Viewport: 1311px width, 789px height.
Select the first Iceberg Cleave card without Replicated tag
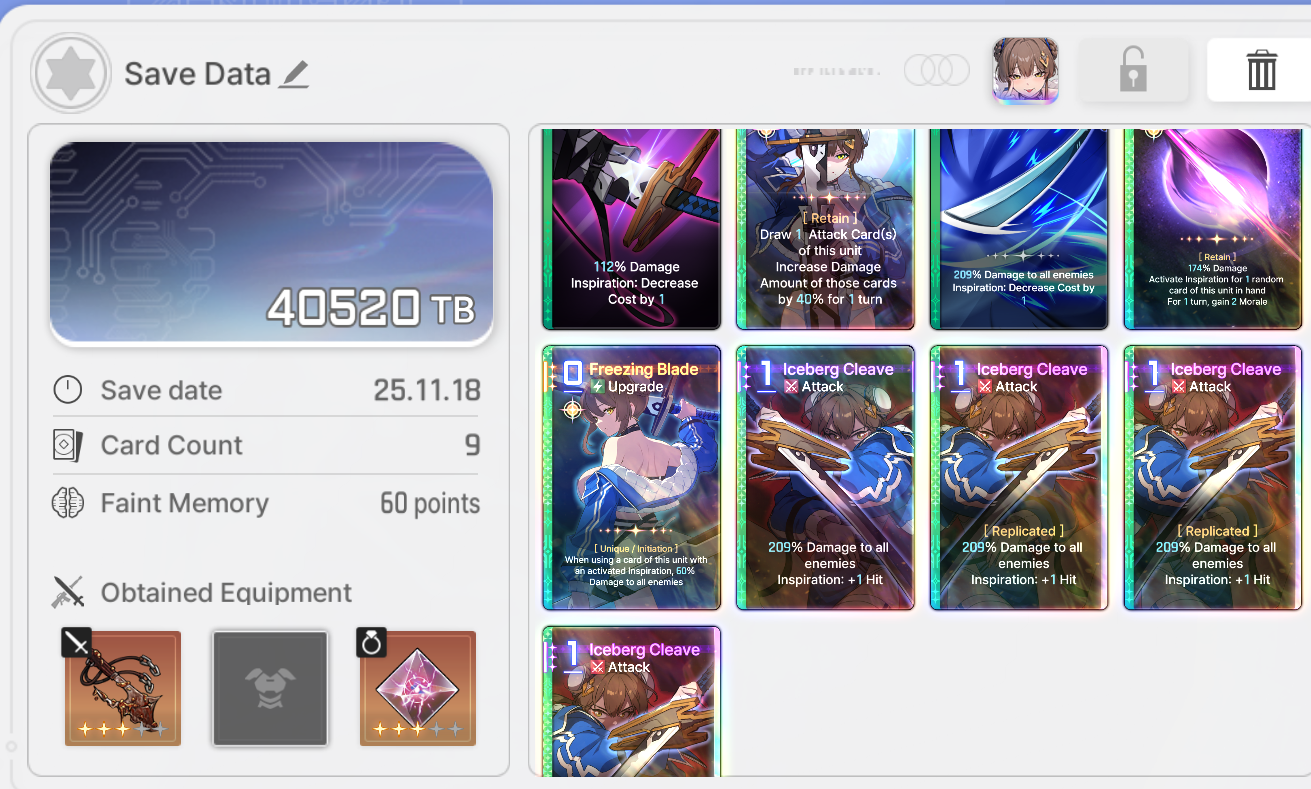[825, 478]
